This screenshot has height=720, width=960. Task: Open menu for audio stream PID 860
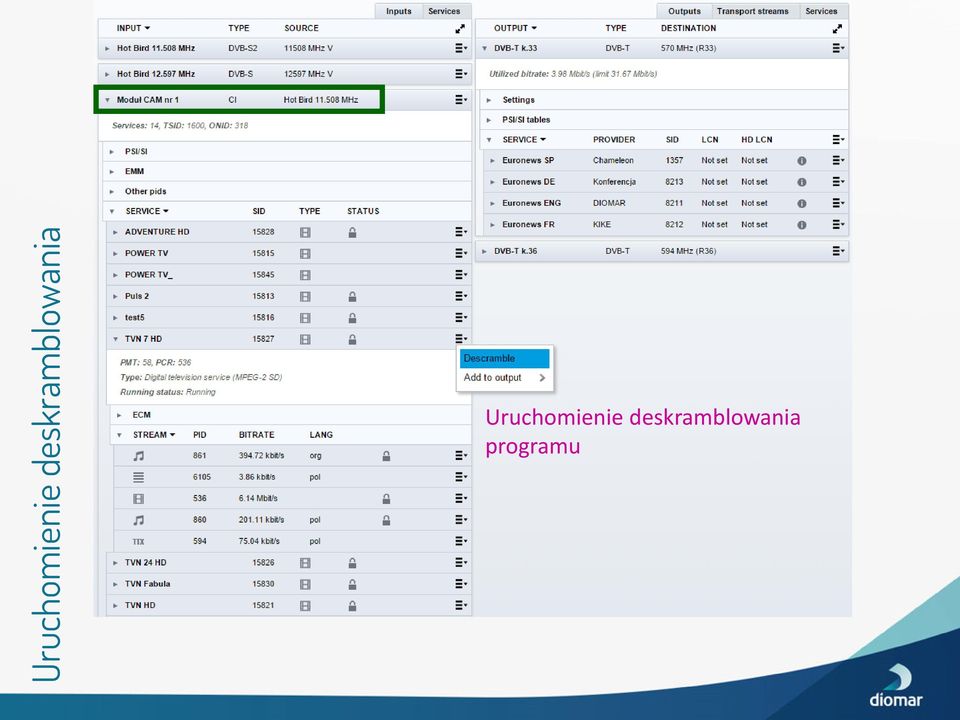461,520
